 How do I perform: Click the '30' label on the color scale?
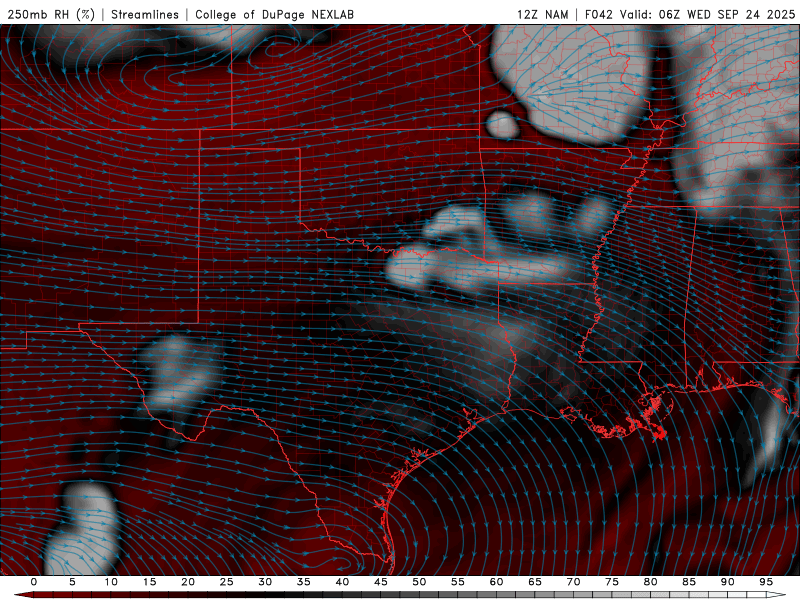click(x=265, y=582)
